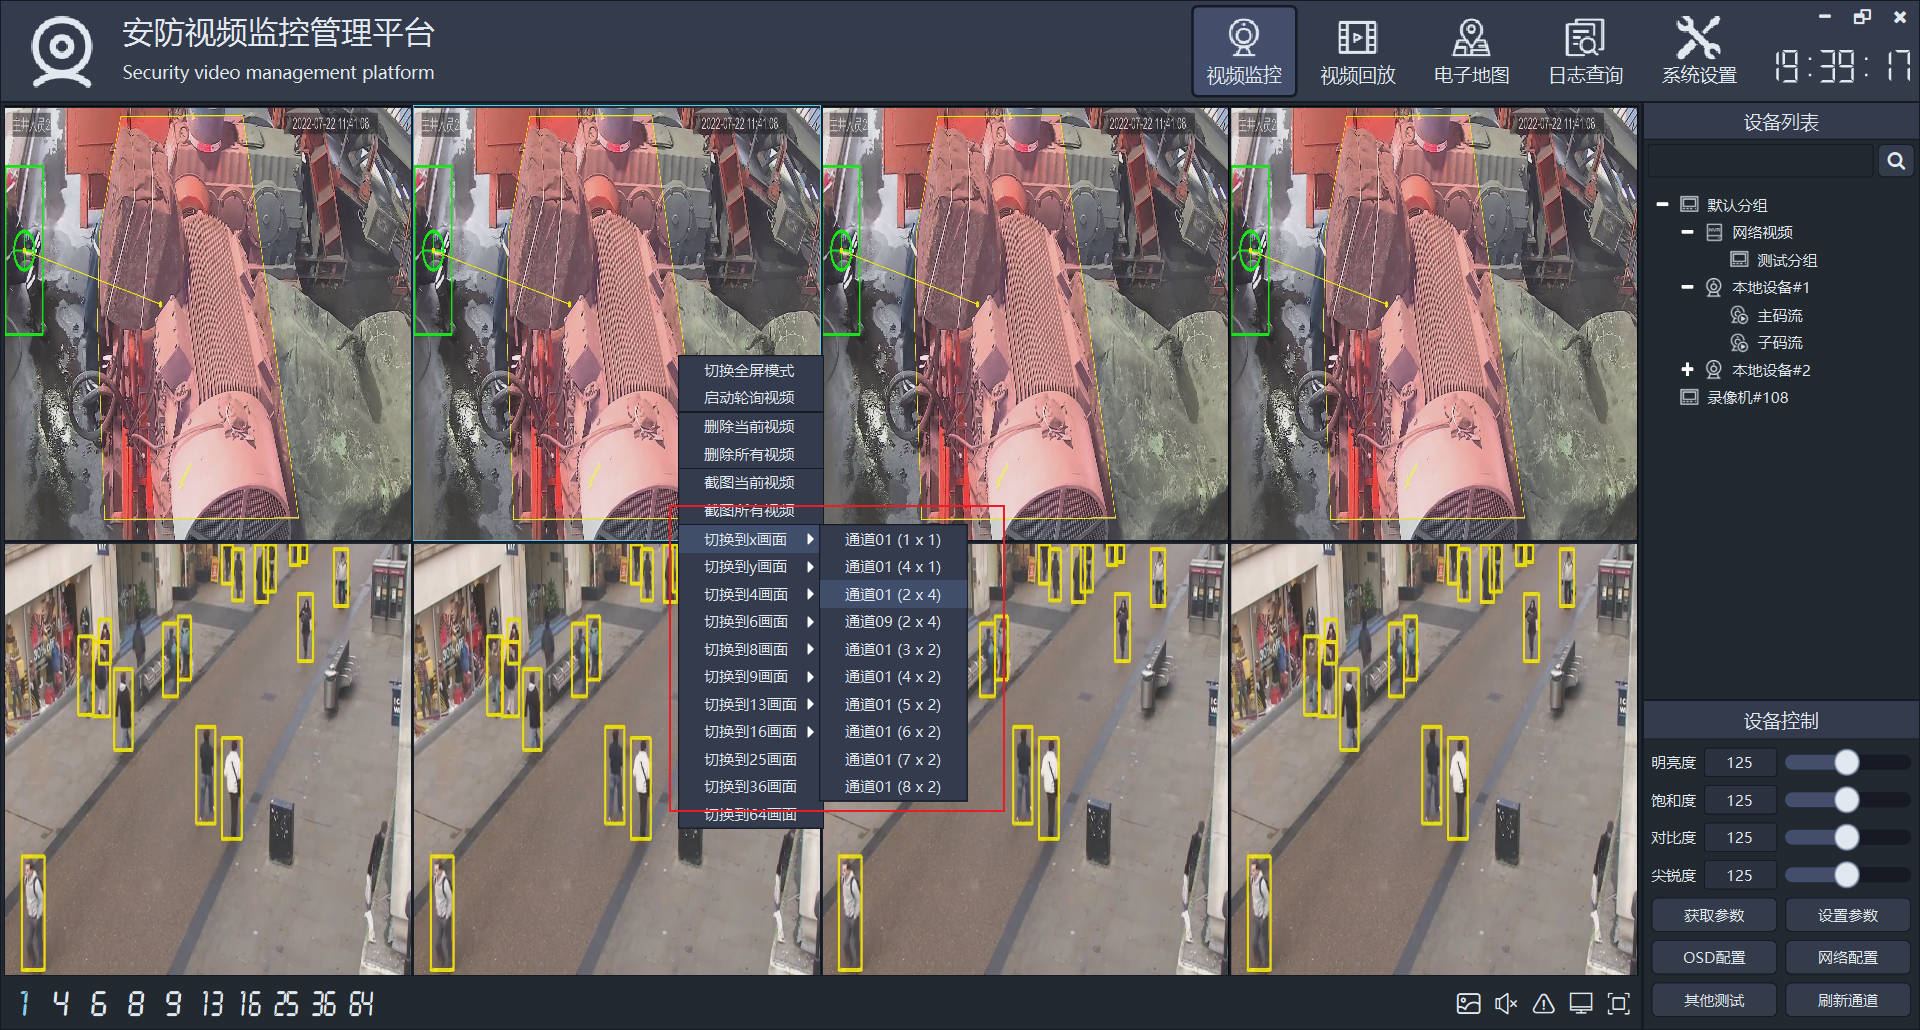Expand the 本地设备#2 tree node
Screen dimensions: 1920x1030
point(1687,370)
